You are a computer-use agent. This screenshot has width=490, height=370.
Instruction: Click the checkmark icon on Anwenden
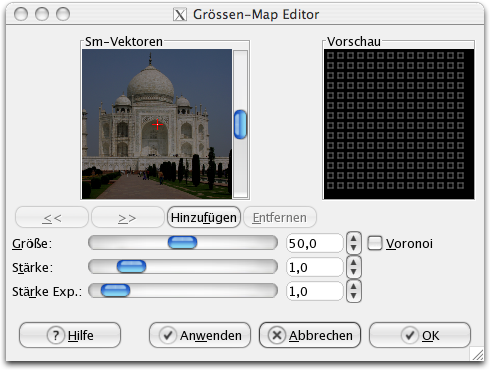[168, 335]
